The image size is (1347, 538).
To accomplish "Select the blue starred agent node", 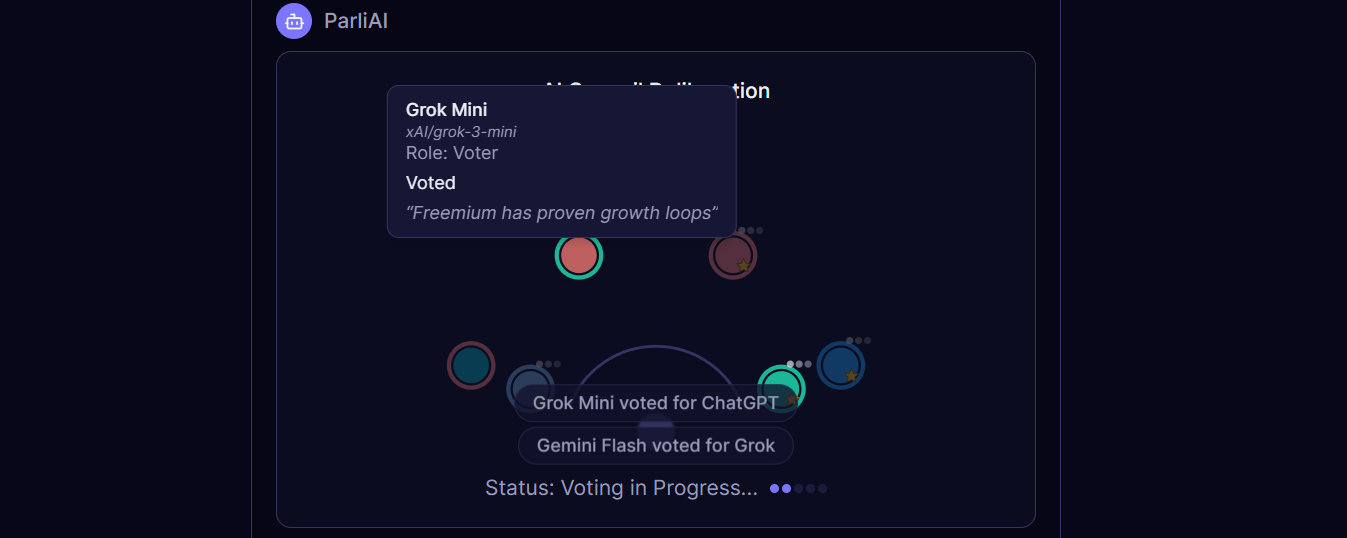I will point(840,365).
